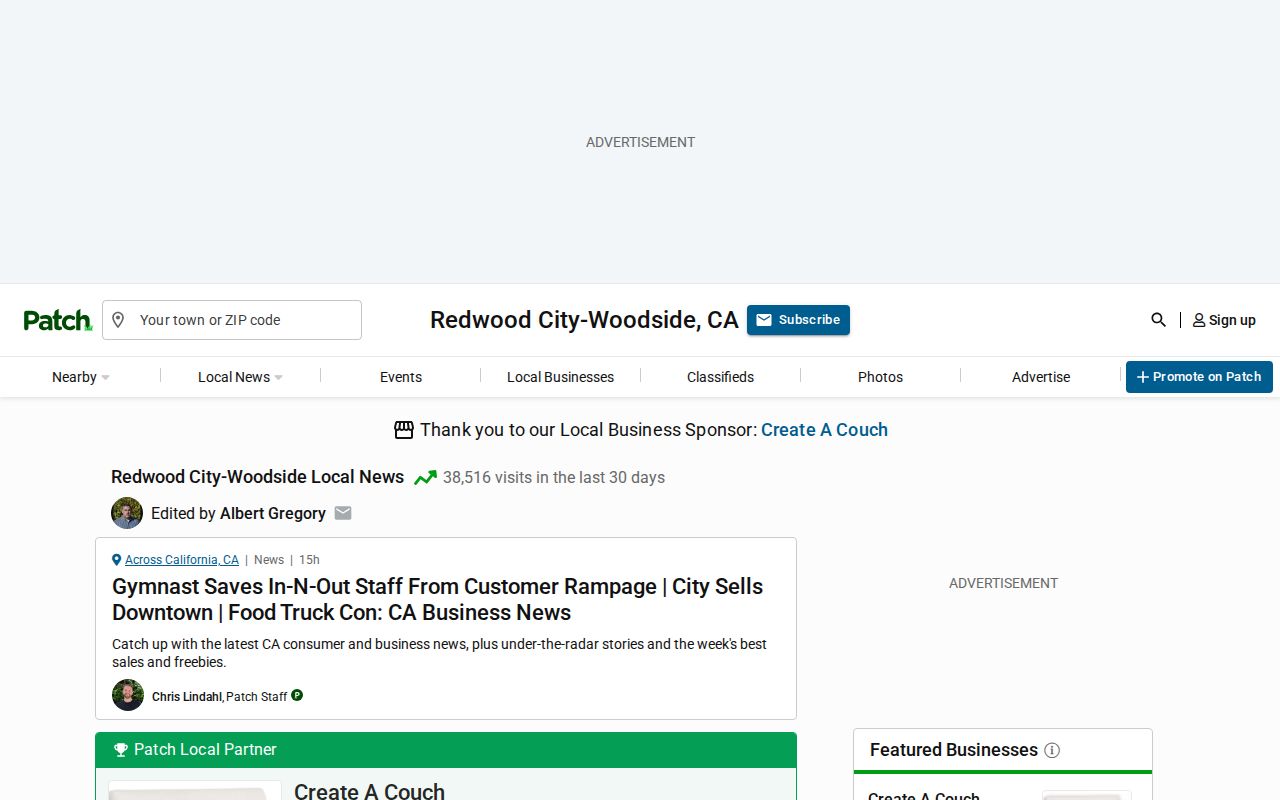Viewport: 1280px width, 800px height.
Task: Open Local Businesses menu item
Action: [x=560, y=377]
